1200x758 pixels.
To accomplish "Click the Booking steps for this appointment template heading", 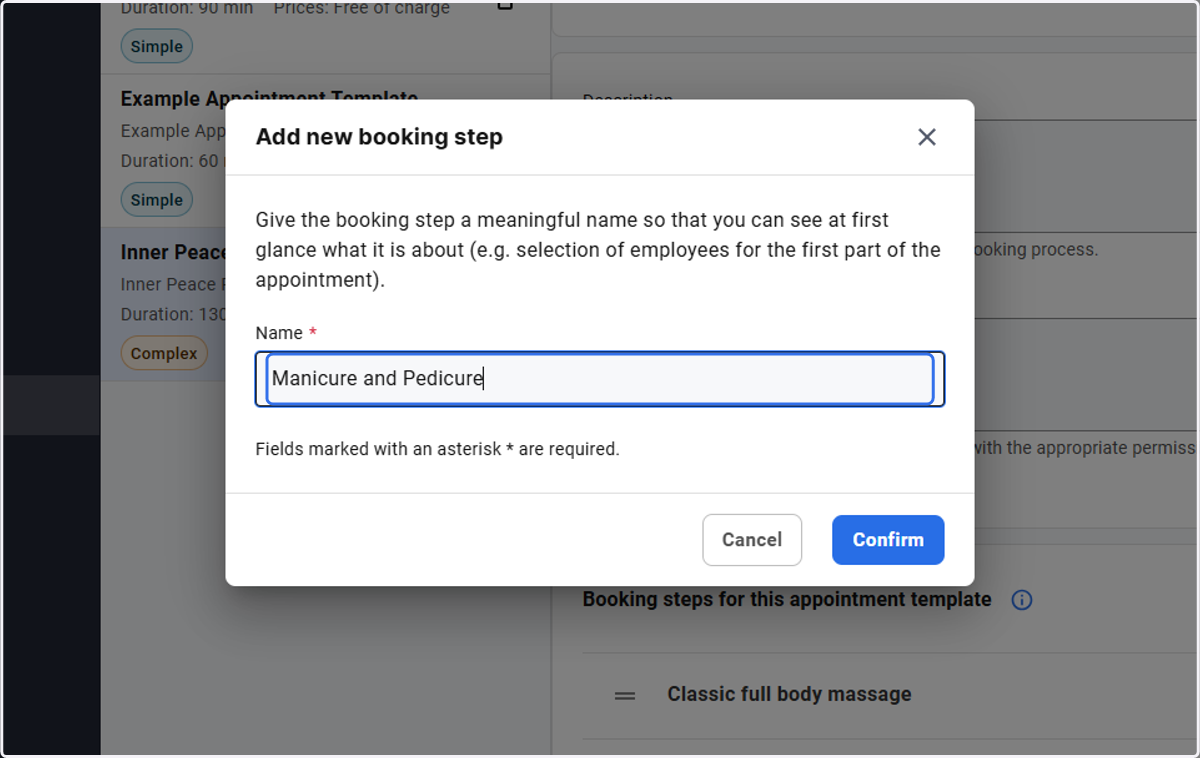I will click(x=787, y=600).
